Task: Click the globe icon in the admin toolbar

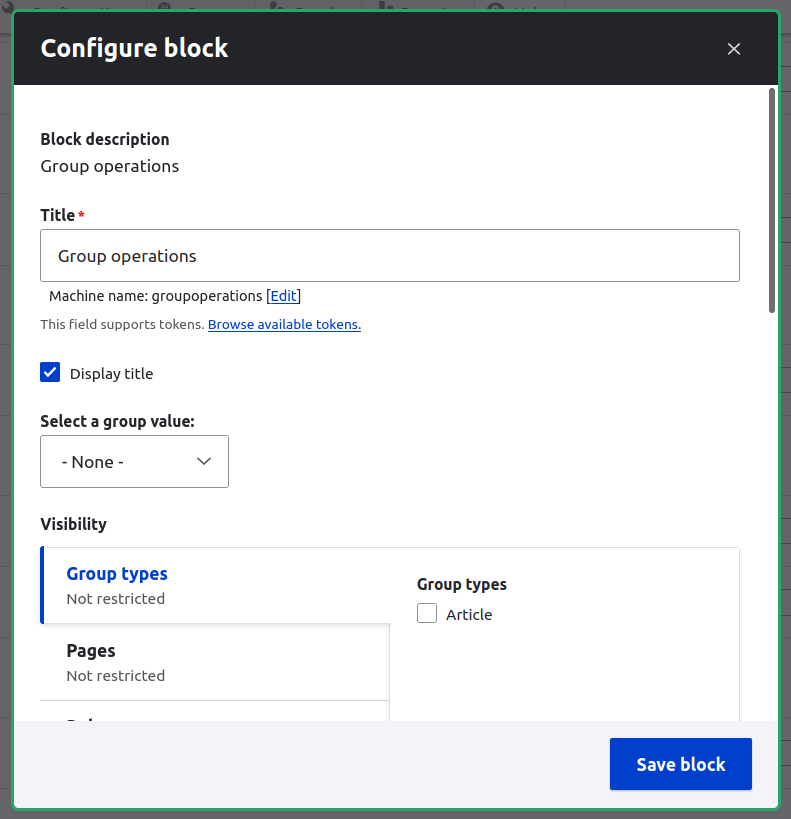Action: [x=166, y=5]
